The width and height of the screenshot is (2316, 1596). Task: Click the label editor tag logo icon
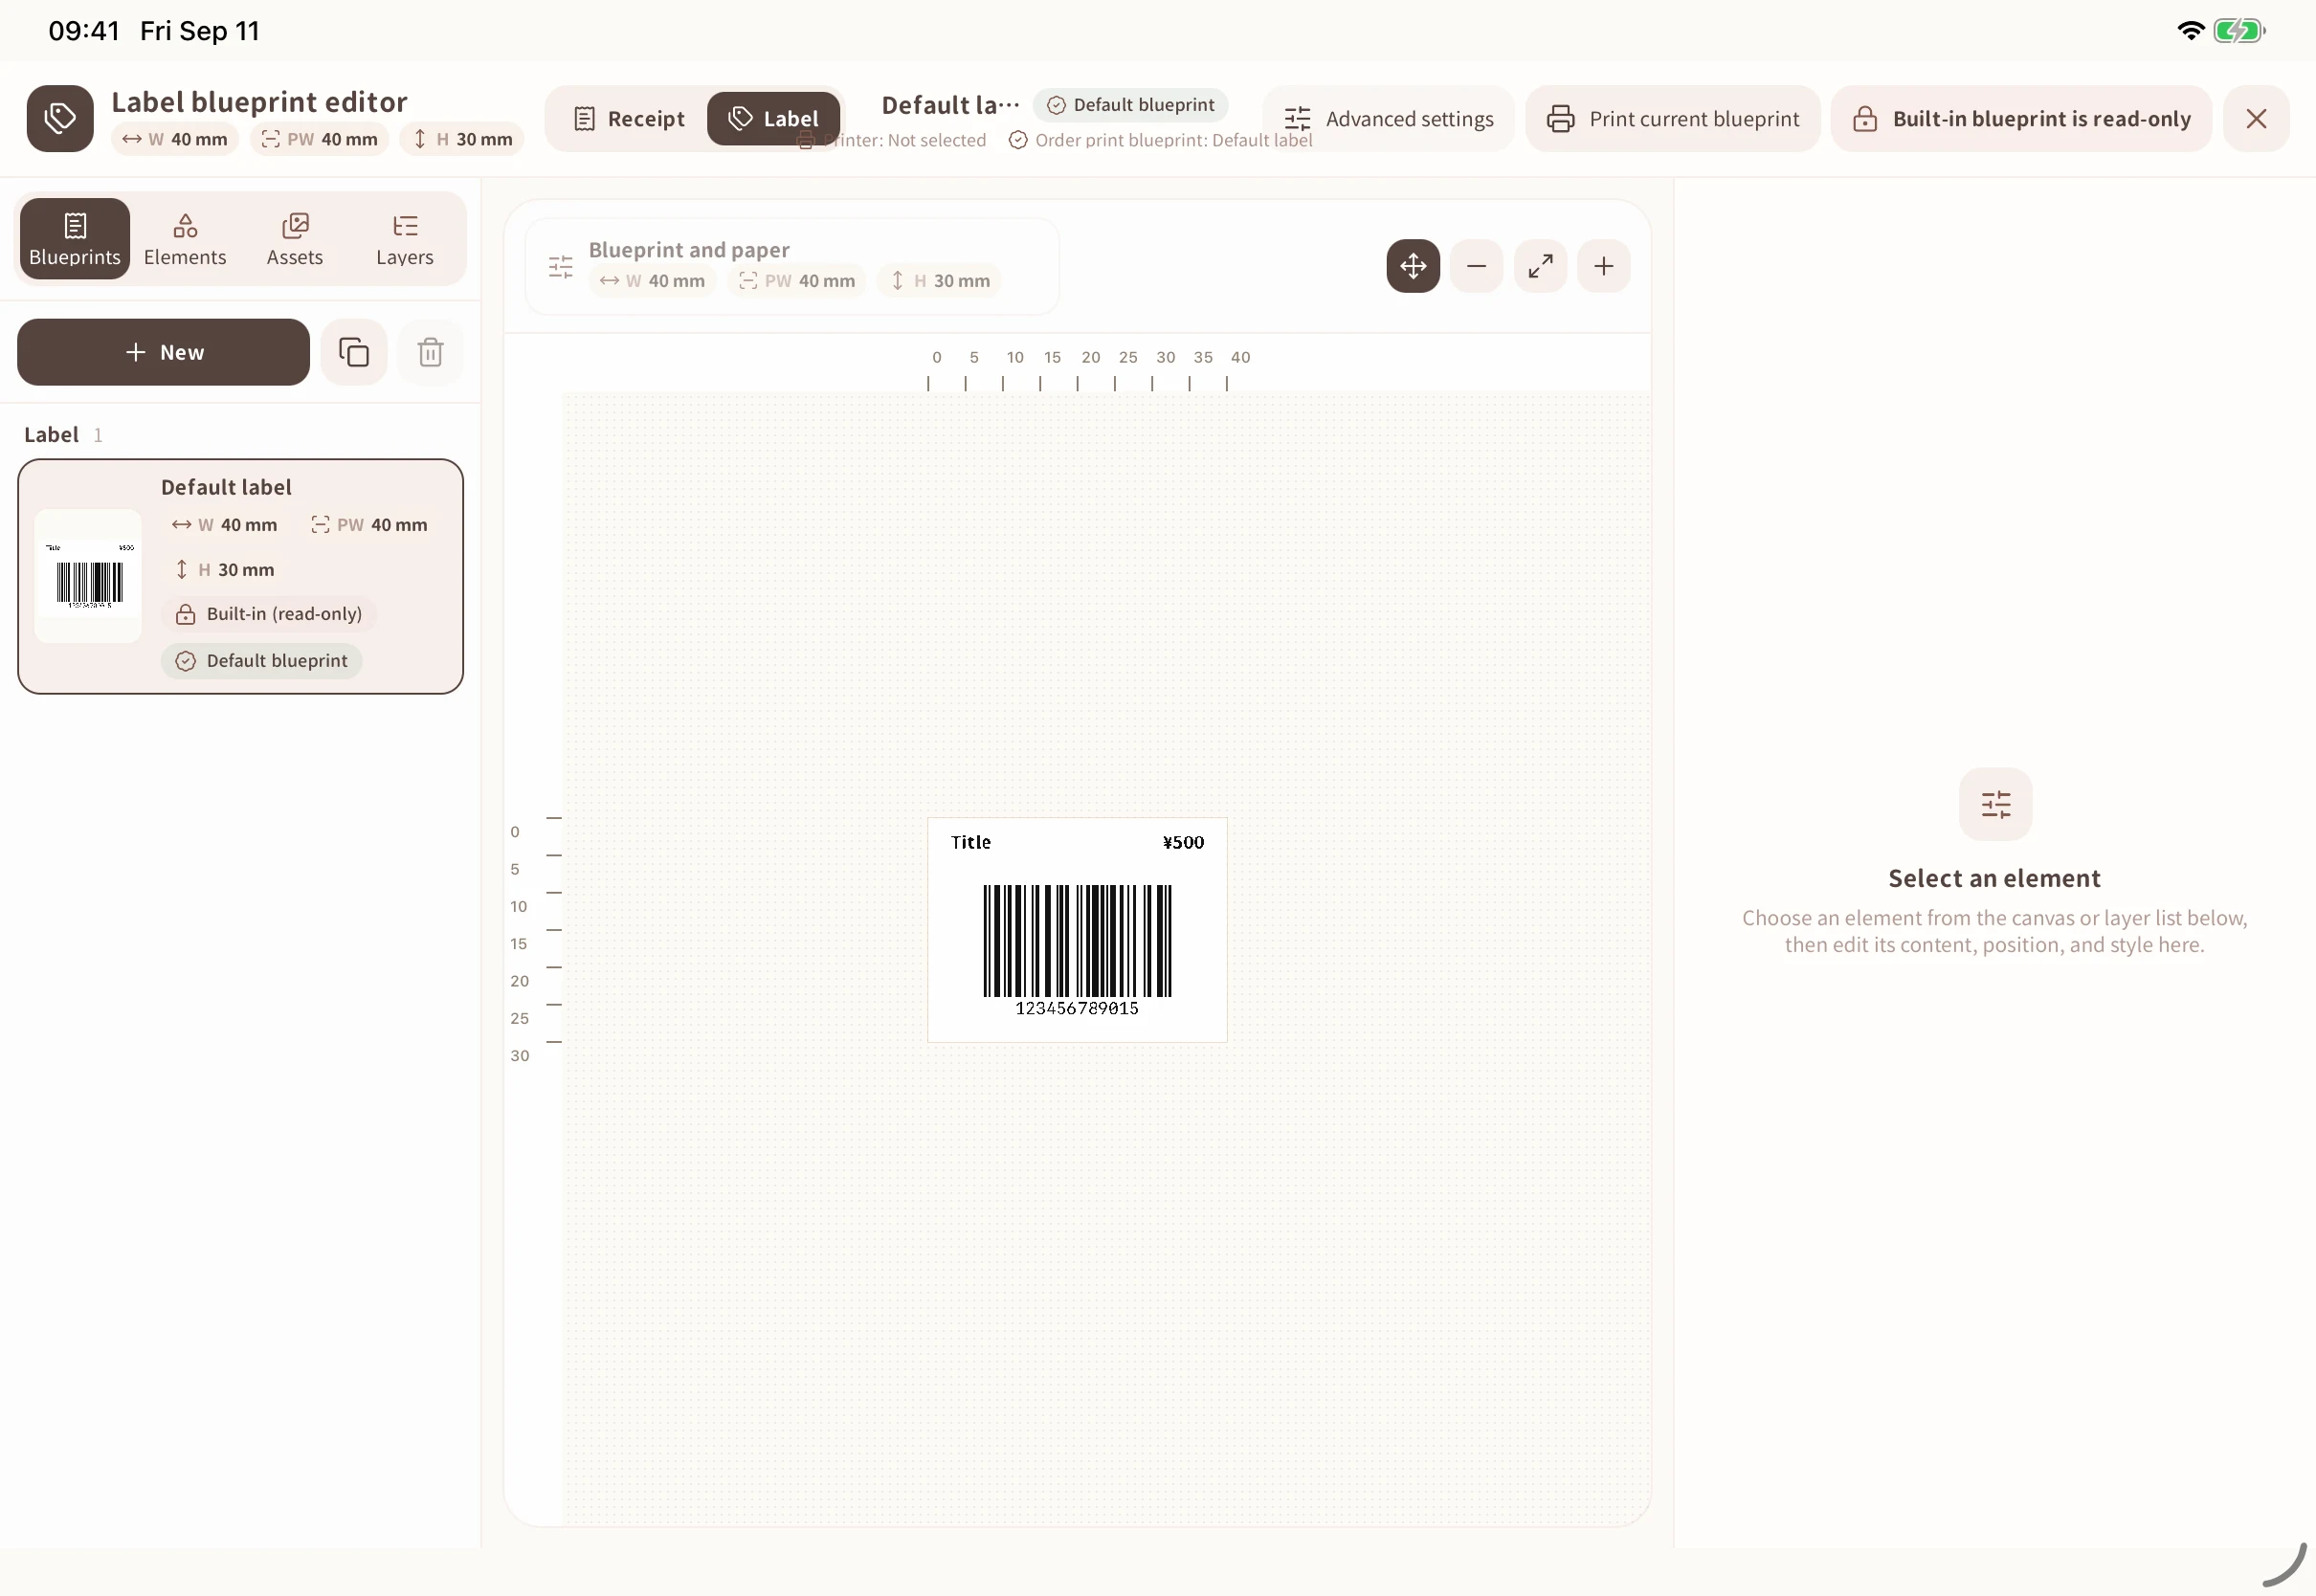point(60,118)
